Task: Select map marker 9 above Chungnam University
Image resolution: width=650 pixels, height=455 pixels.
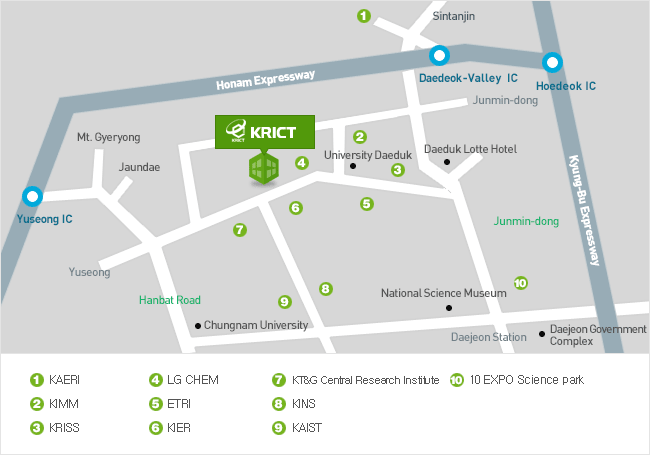Action: (x=284, y=302)
